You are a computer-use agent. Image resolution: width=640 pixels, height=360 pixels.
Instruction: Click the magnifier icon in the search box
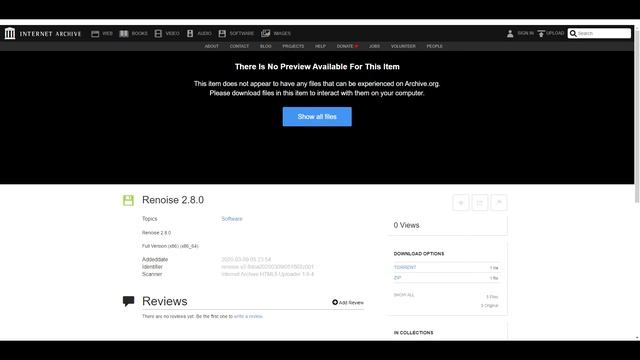[573, 33]
